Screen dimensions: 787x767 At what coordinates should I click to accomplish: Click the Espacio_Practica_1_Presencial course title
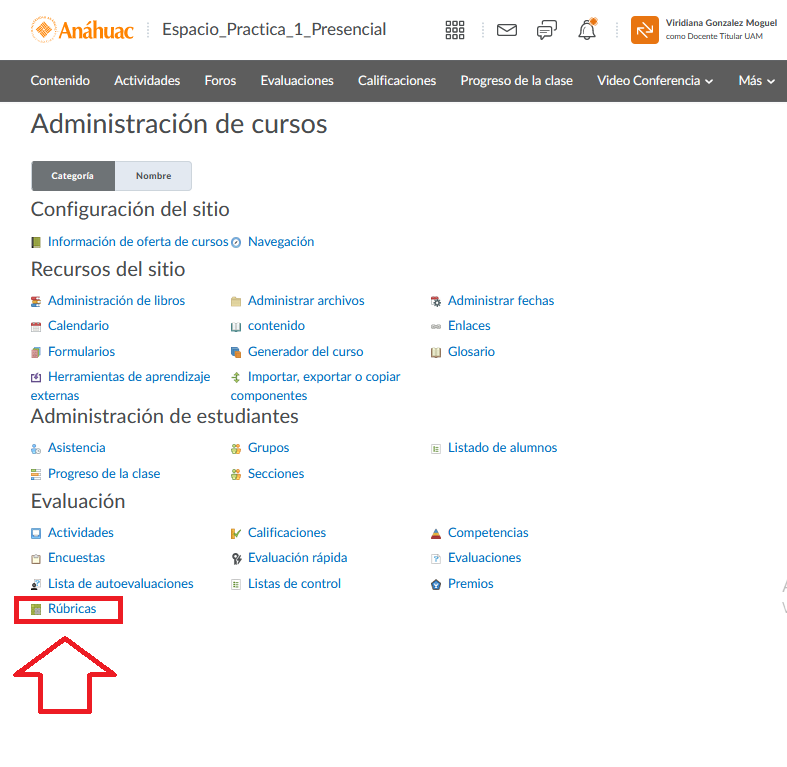274,30
